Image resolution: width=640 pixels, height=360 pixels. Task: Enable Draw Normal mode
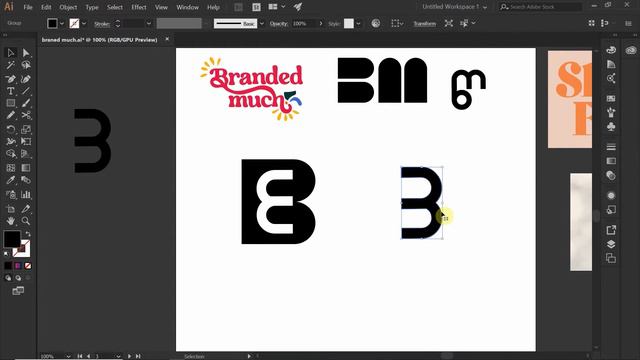coord(8,278)
